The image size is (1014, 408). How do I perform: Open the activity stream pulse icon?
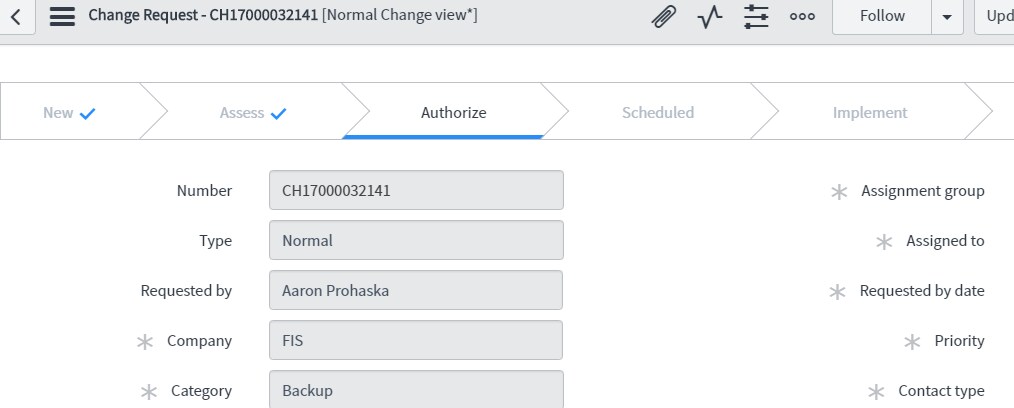coord(710,17)
